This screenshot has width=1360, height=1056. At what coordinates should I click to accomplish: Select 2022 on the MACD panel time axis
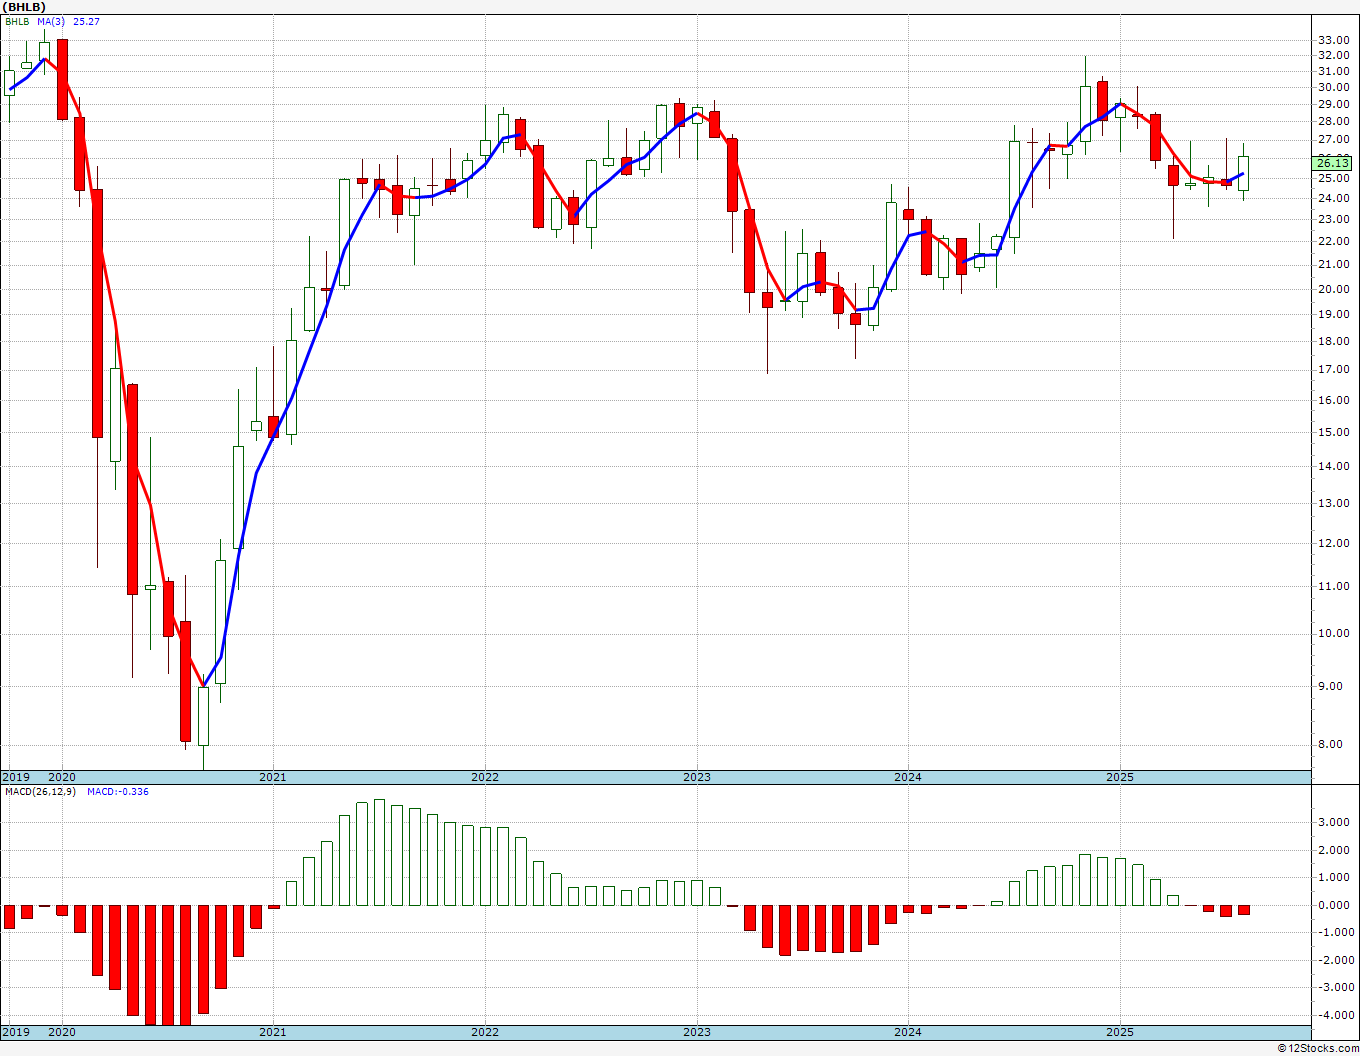pyautogui.click(x=485, y=1032)
